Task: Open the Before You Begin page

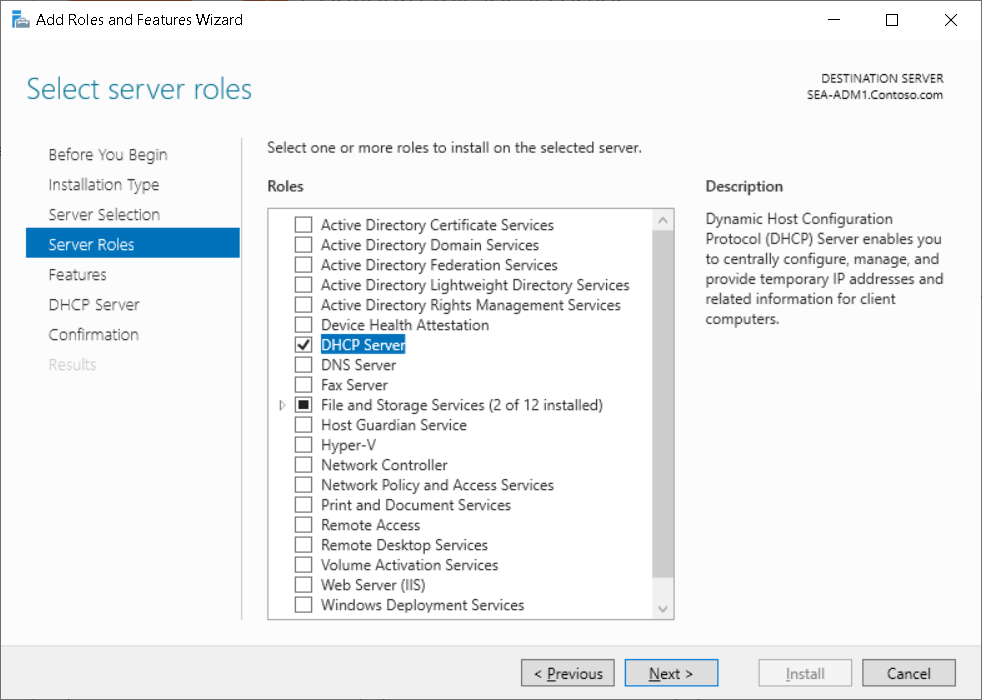Action: click(x=107, y=154)
